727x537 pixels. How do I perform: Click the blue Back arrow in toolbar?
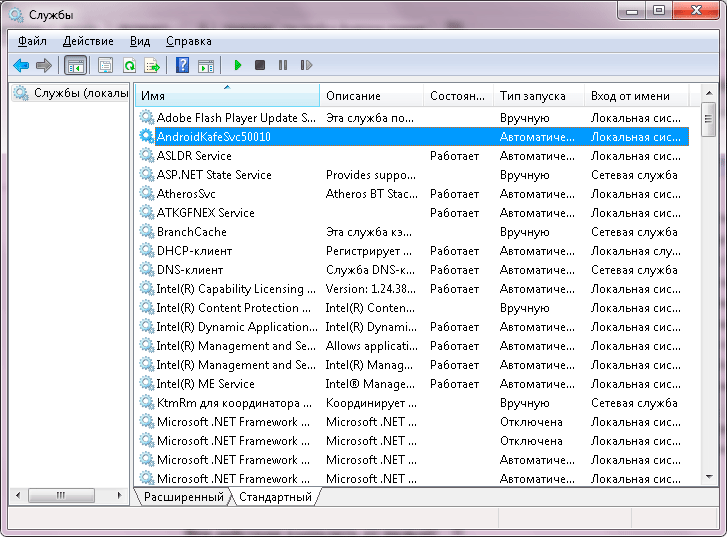pos(21,65)
